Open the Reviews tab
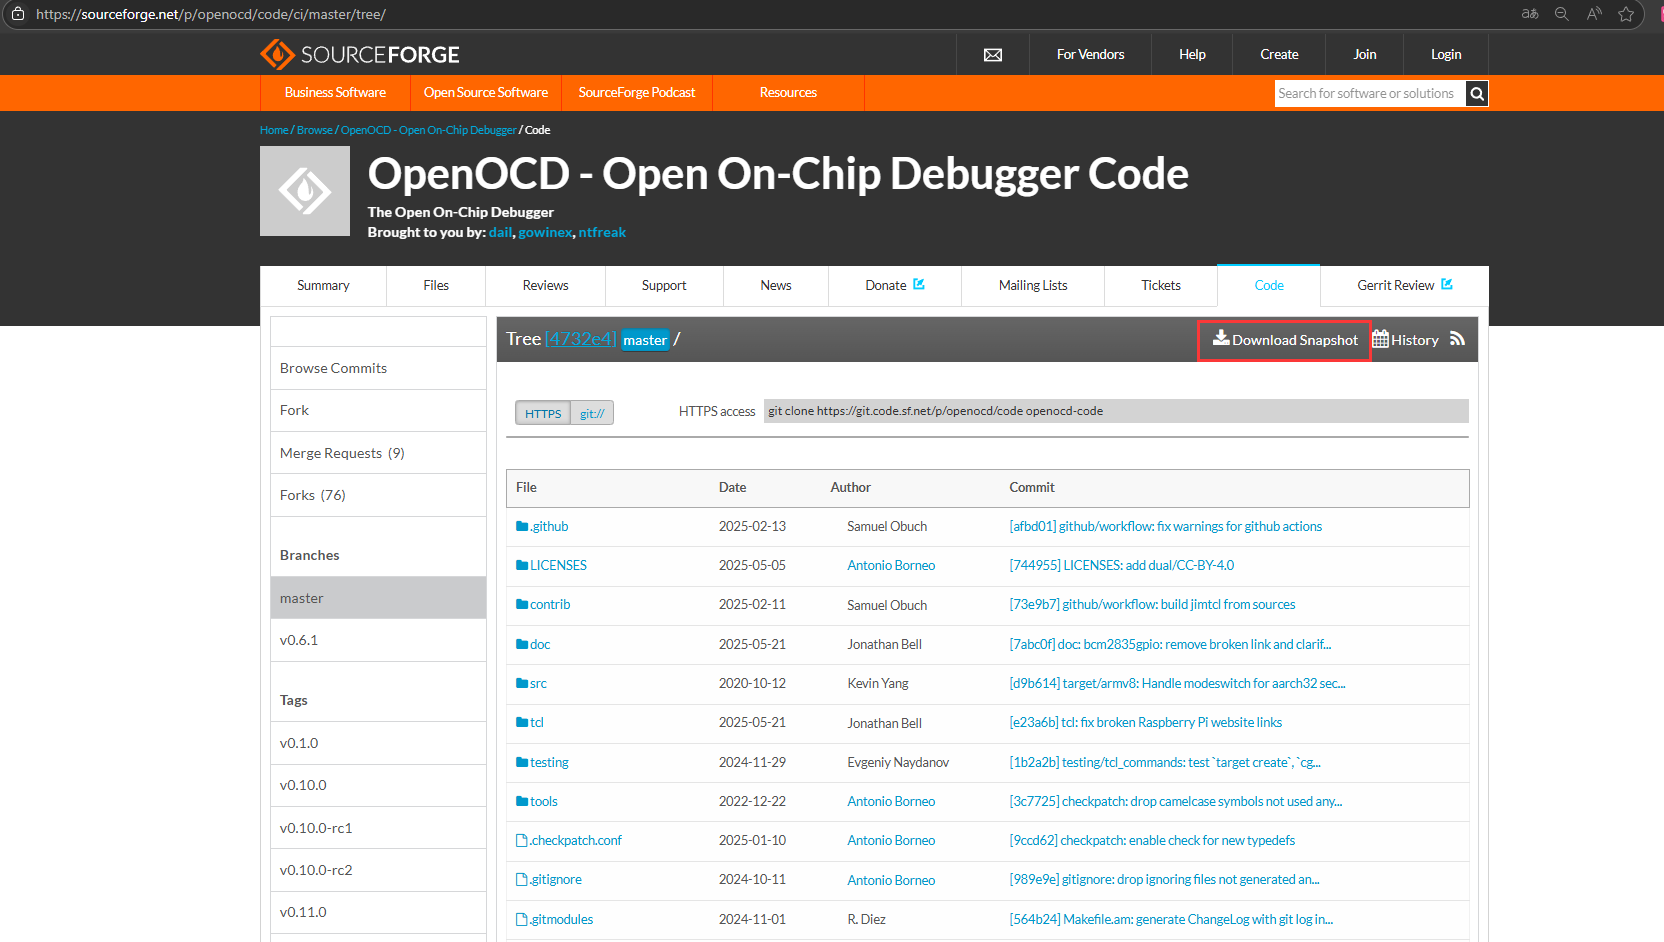1664x942 pixels. 545,285
